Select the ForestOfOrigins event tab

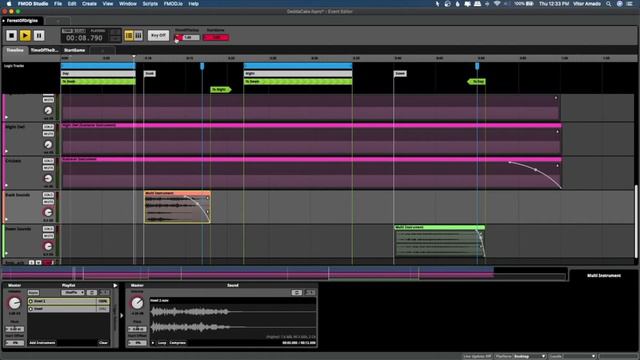coord(22,20)
